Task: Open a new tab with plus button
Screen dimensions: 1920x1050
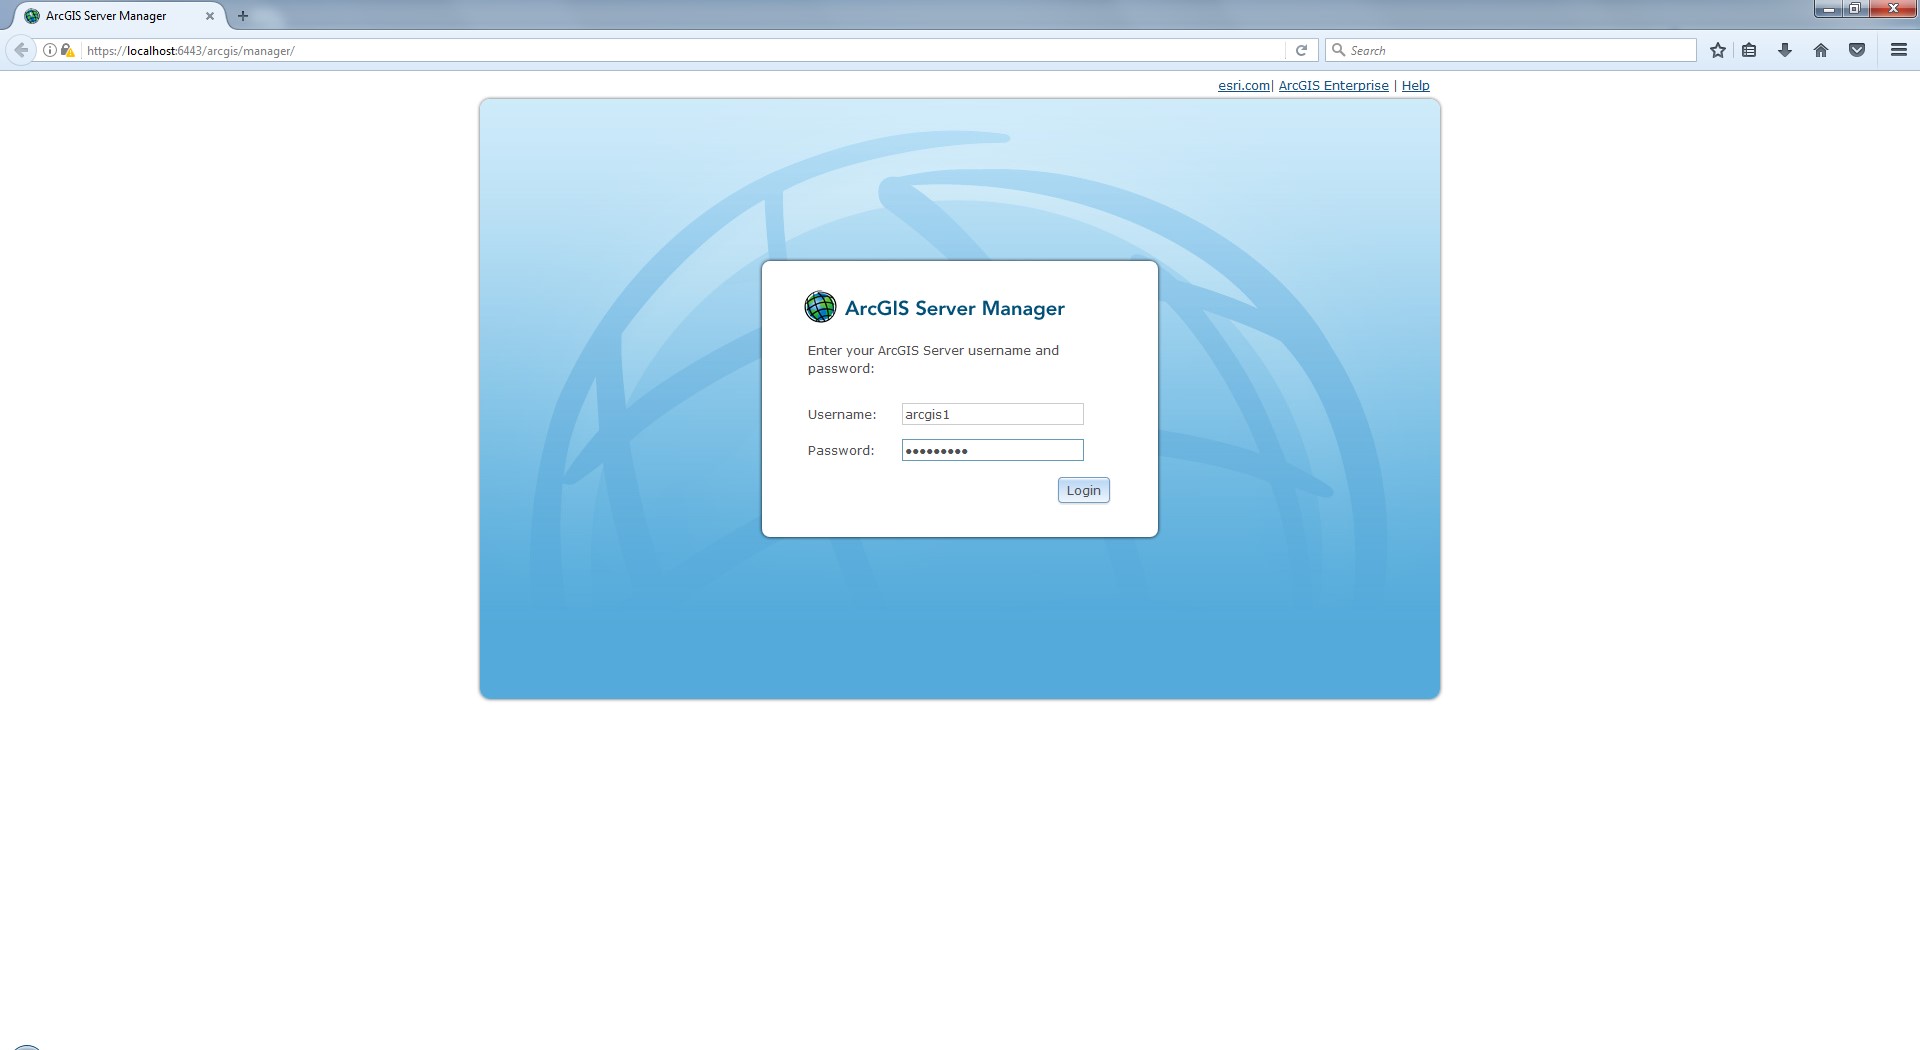Action: point(243,16)
